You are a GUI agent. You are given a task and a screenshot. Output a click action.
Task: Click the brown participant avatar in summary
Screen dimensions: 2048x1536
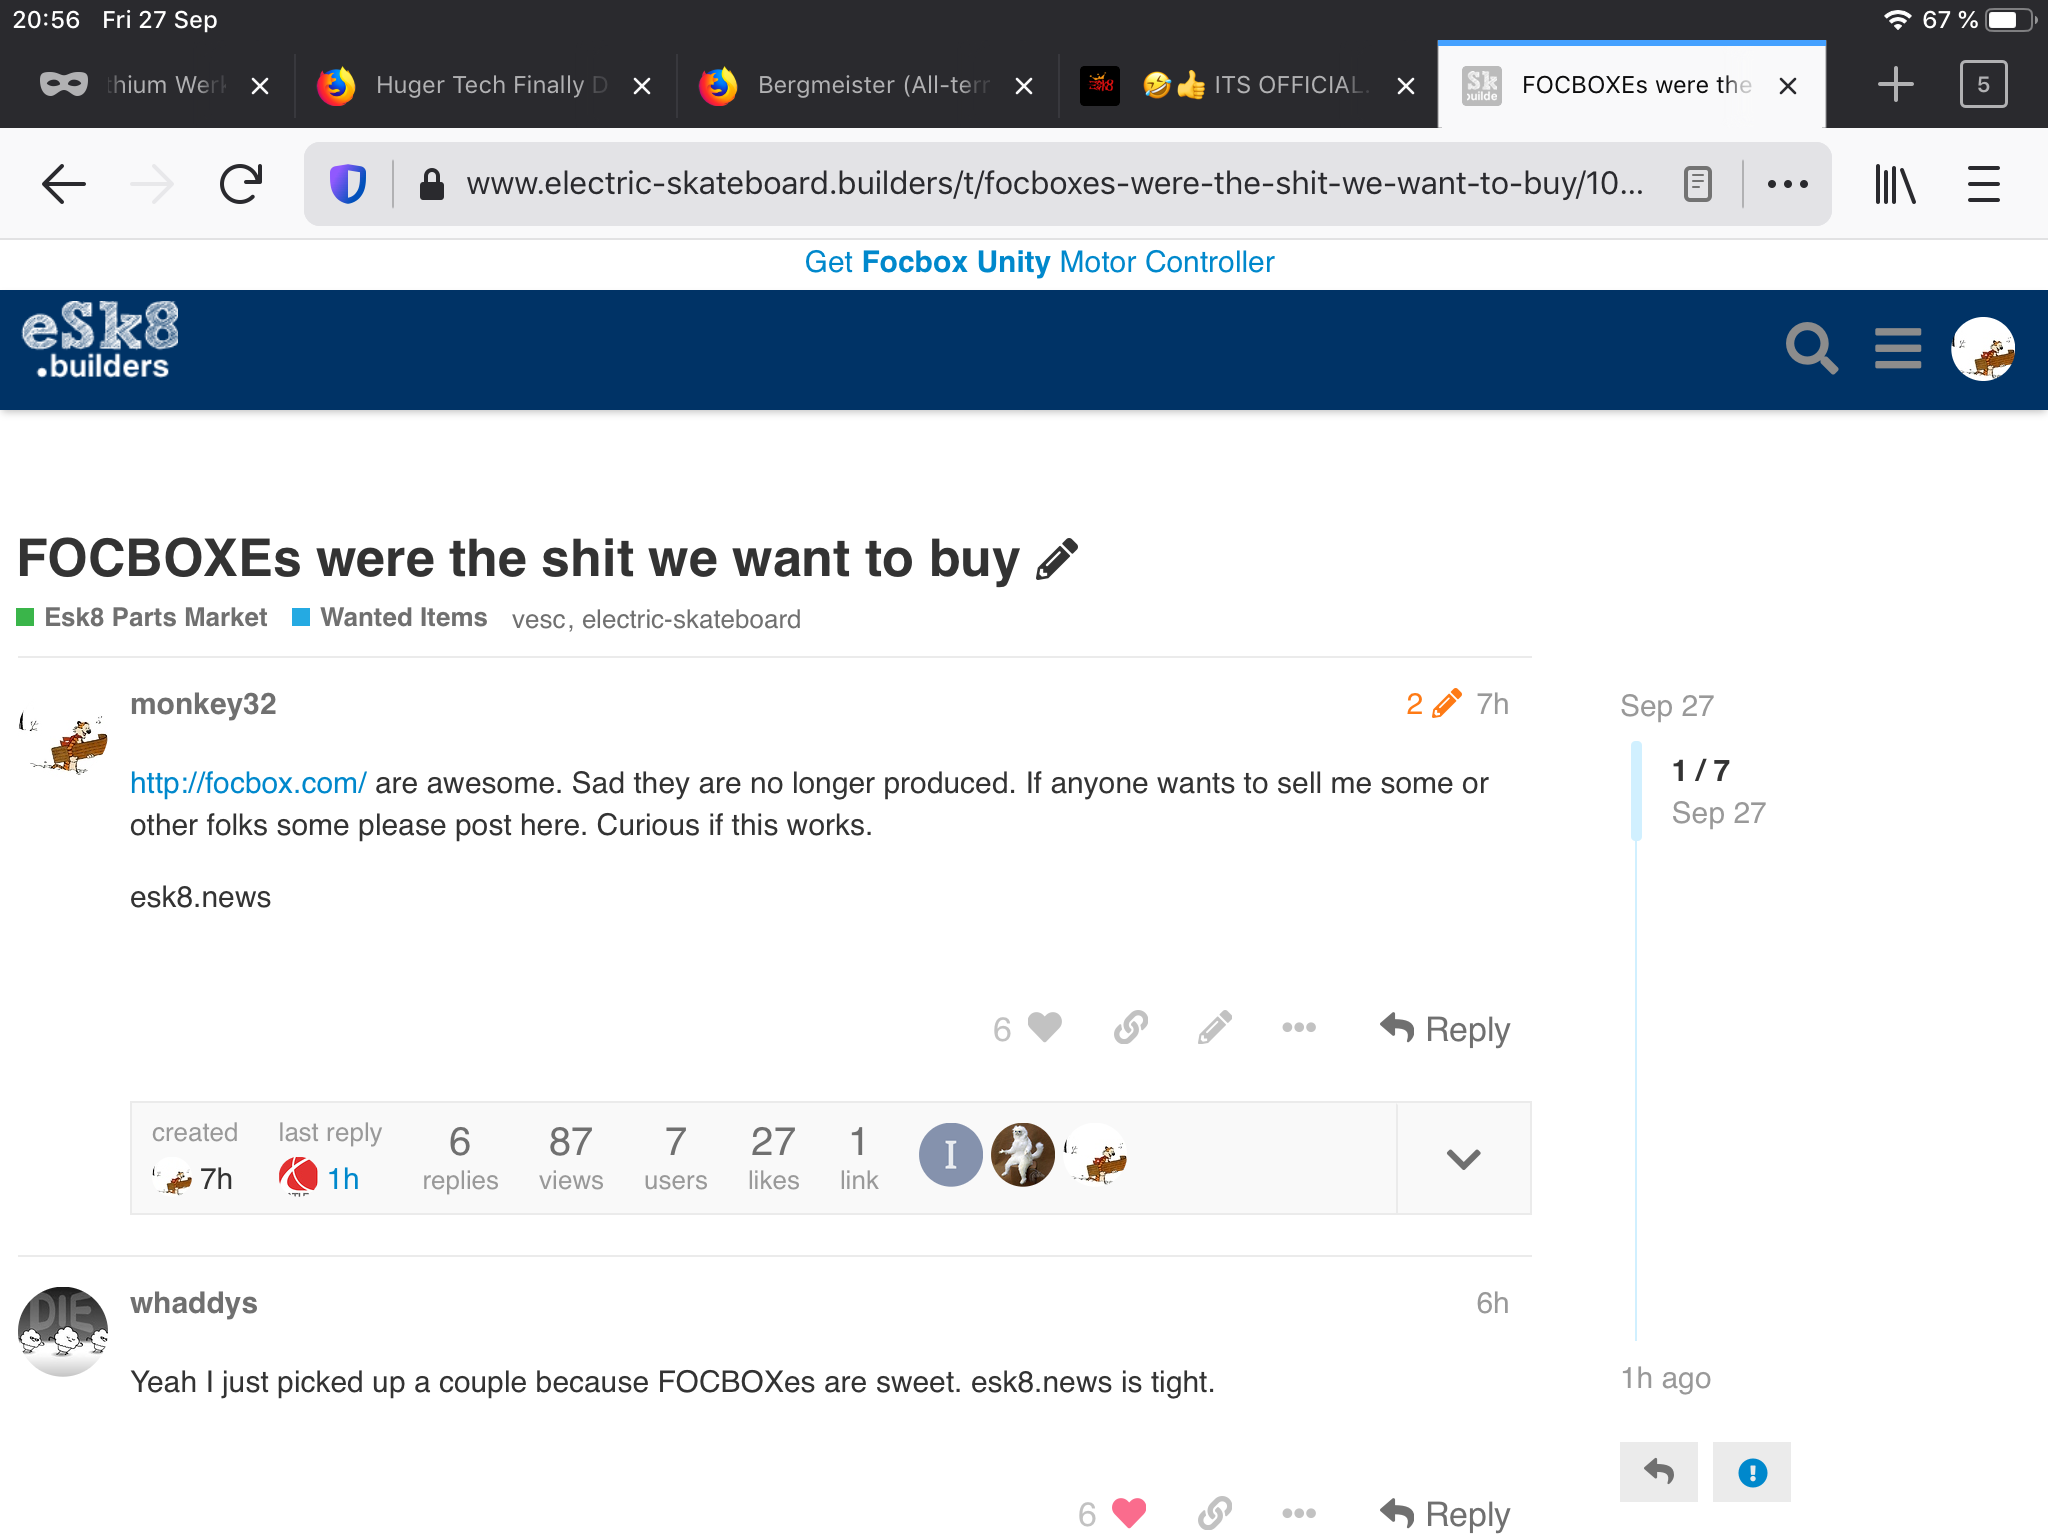pos(1022,1155)
